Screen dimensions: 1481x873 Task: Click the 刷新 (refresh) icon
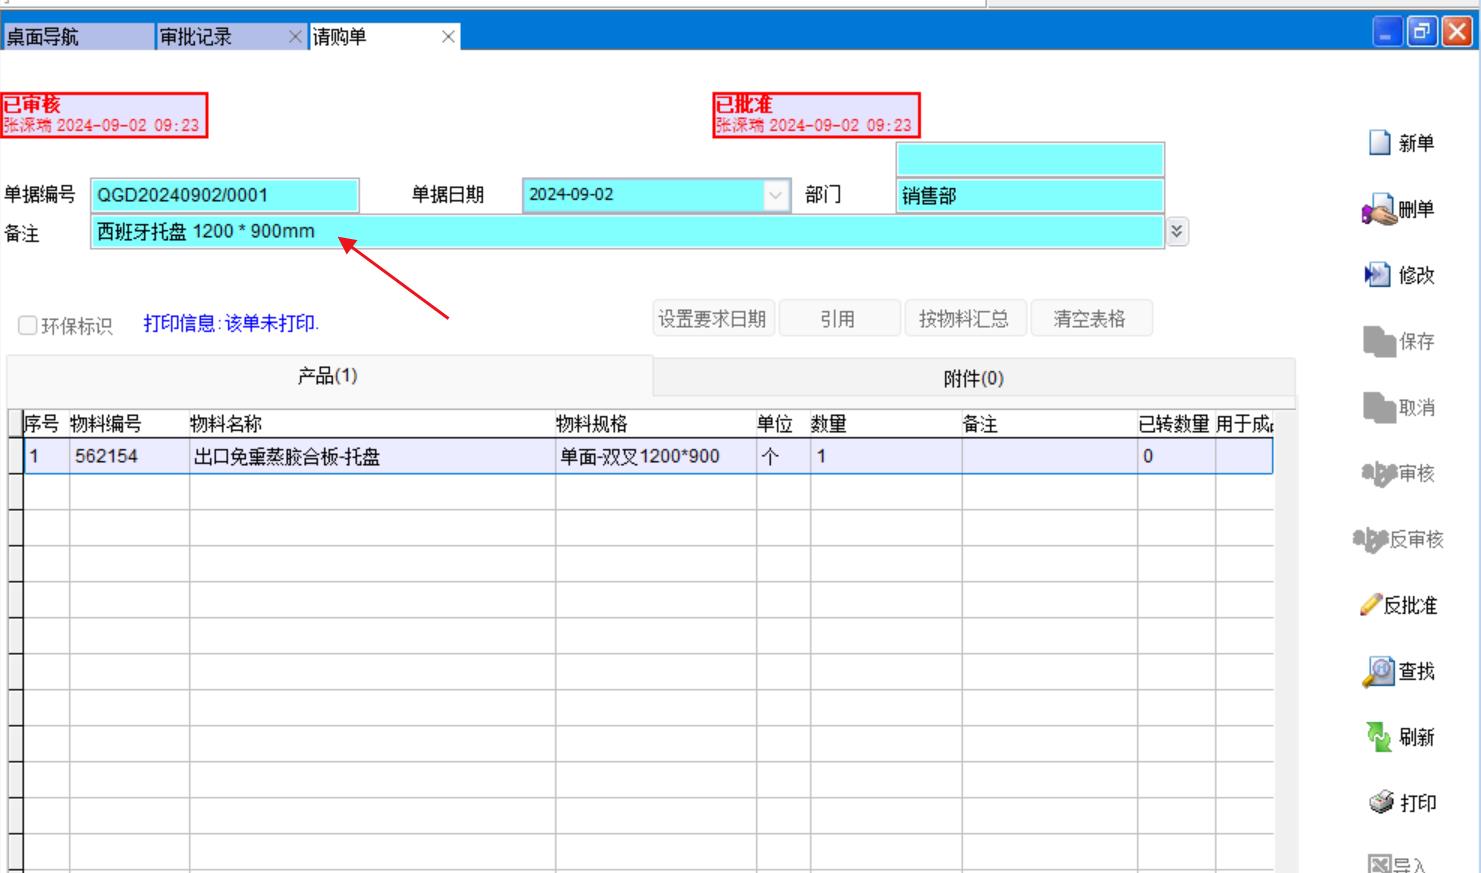1378,737
